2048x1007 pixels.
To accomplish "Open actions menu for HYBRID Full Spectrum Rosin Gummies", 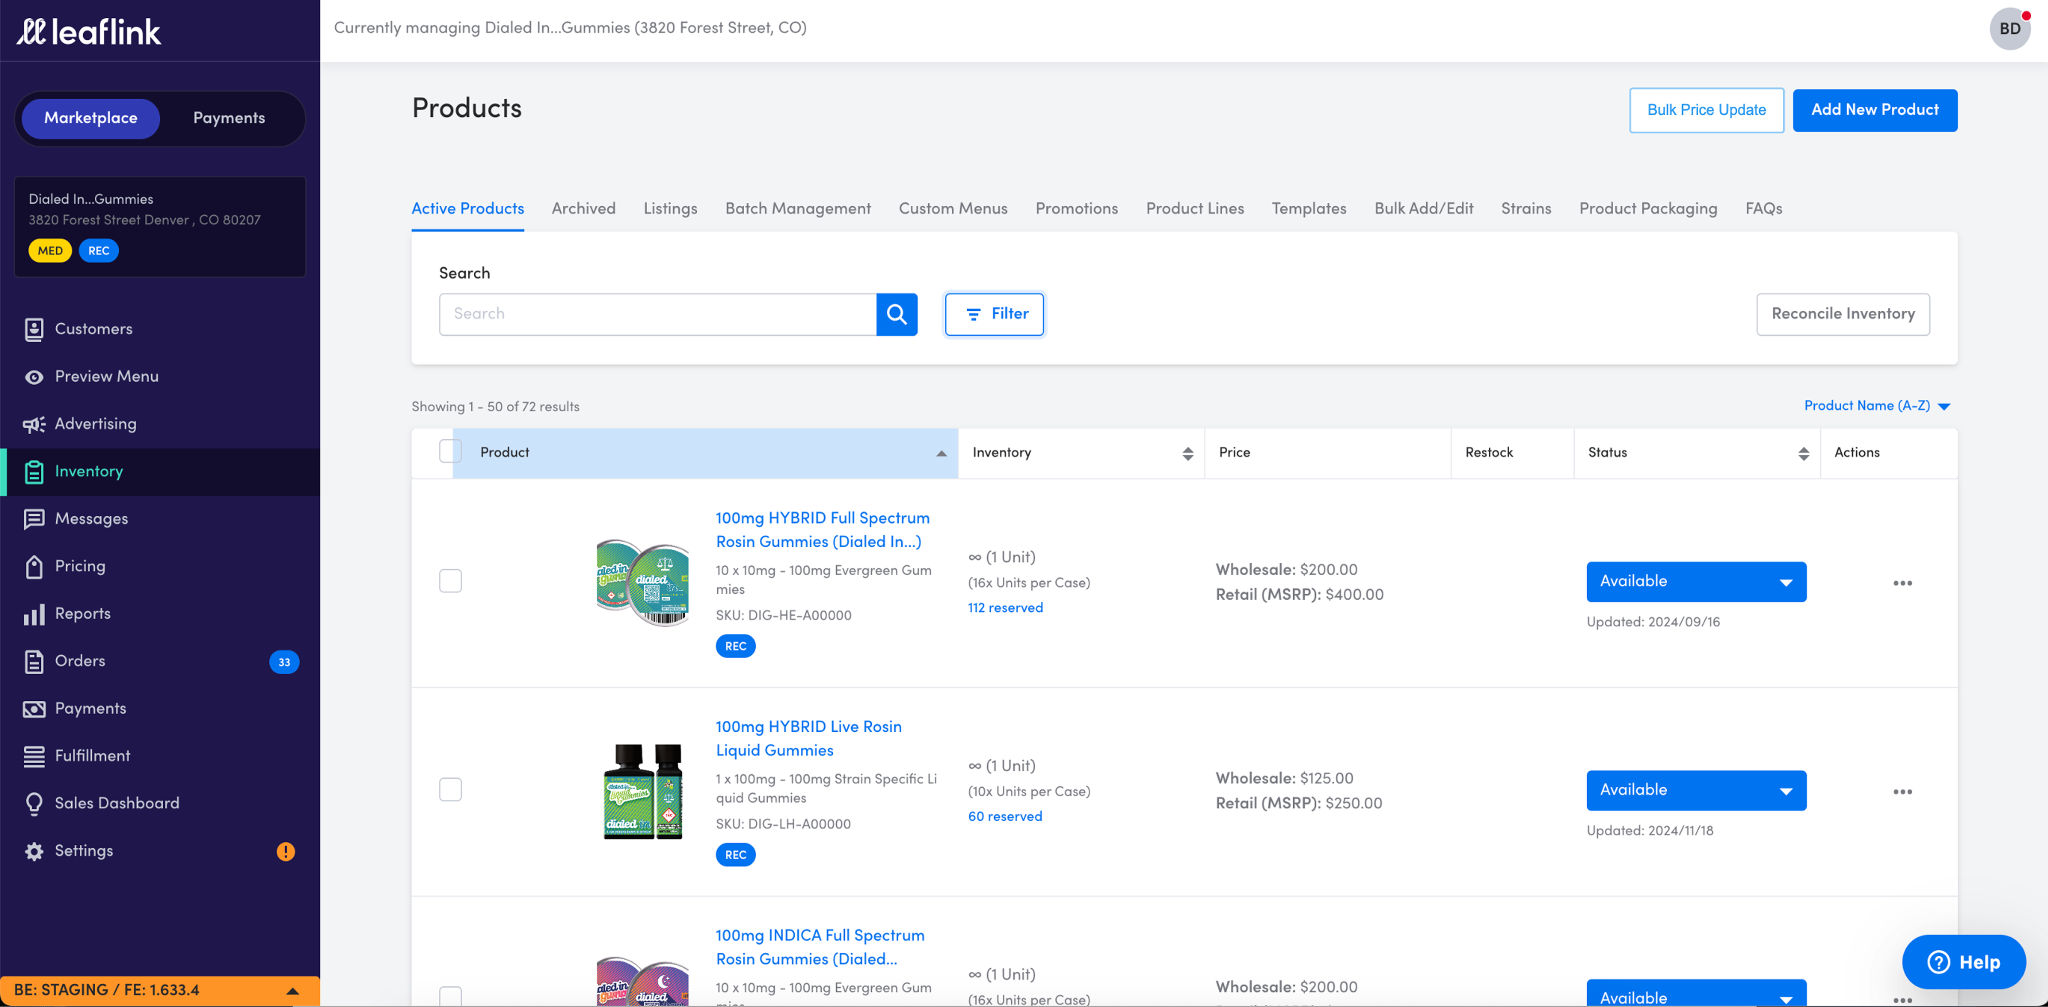I will click(1902, 583).
